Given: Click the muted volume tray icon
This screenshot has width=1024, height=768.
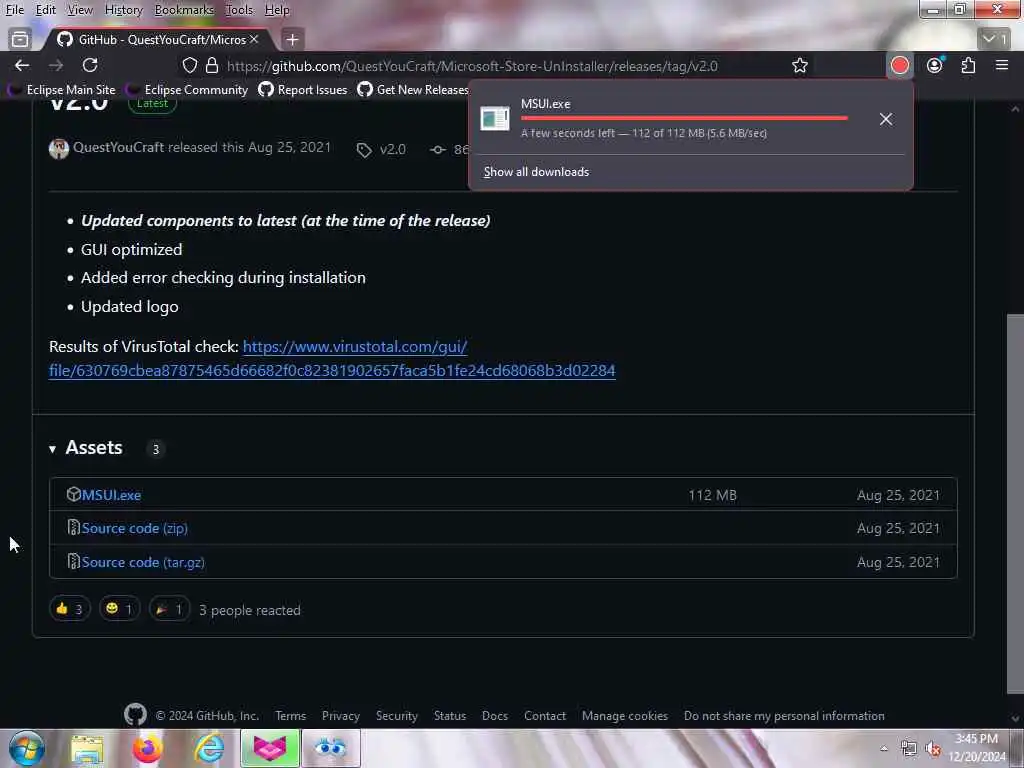Looking at the screenshot, I should (933, 748).
